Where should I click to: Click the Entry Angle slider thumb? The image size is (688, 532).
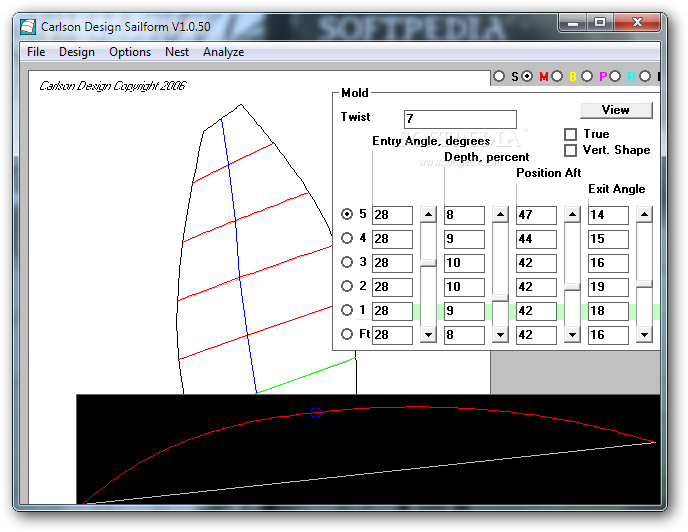(428, 262)
